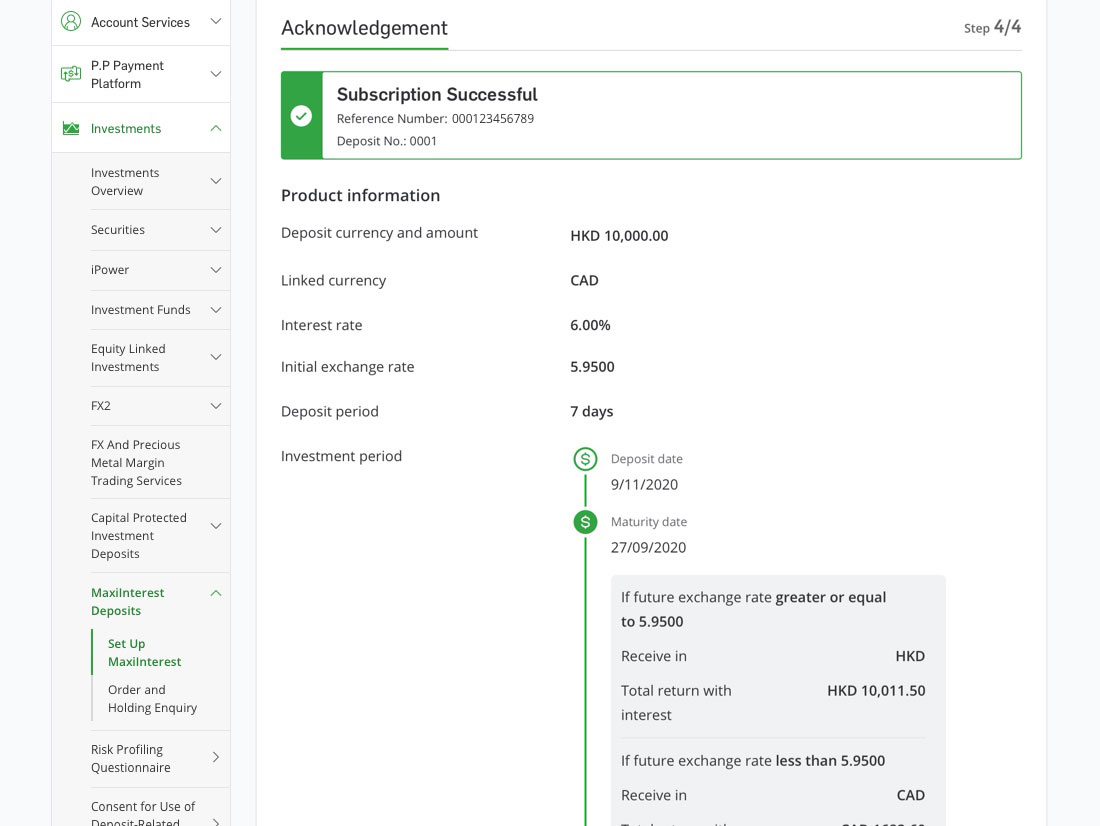Expand the Account Services section
This screenshot has height=826, width=1100.
[x=216, y=21]
